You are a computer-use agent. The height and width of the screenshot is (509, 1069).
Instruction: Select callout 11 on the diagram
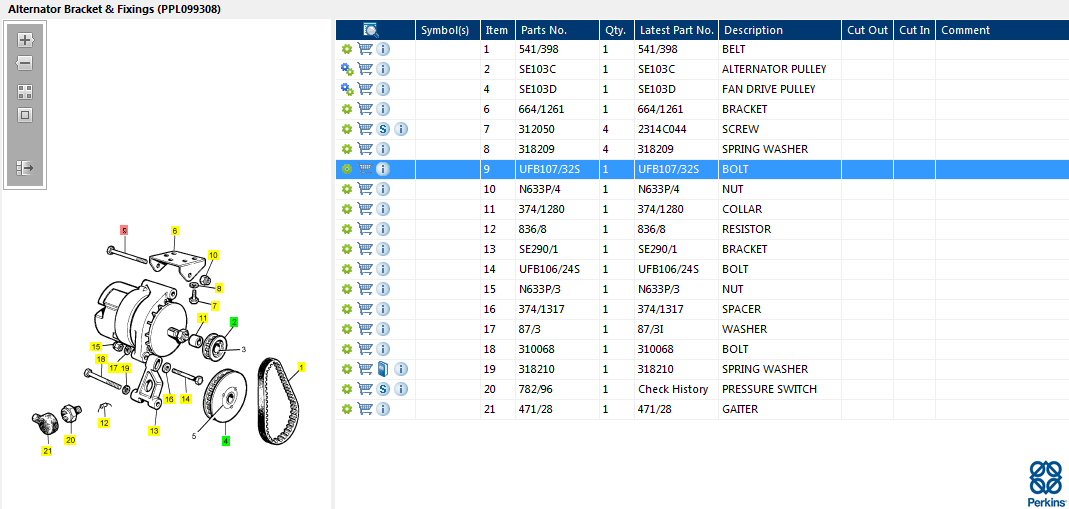point(202,318)
